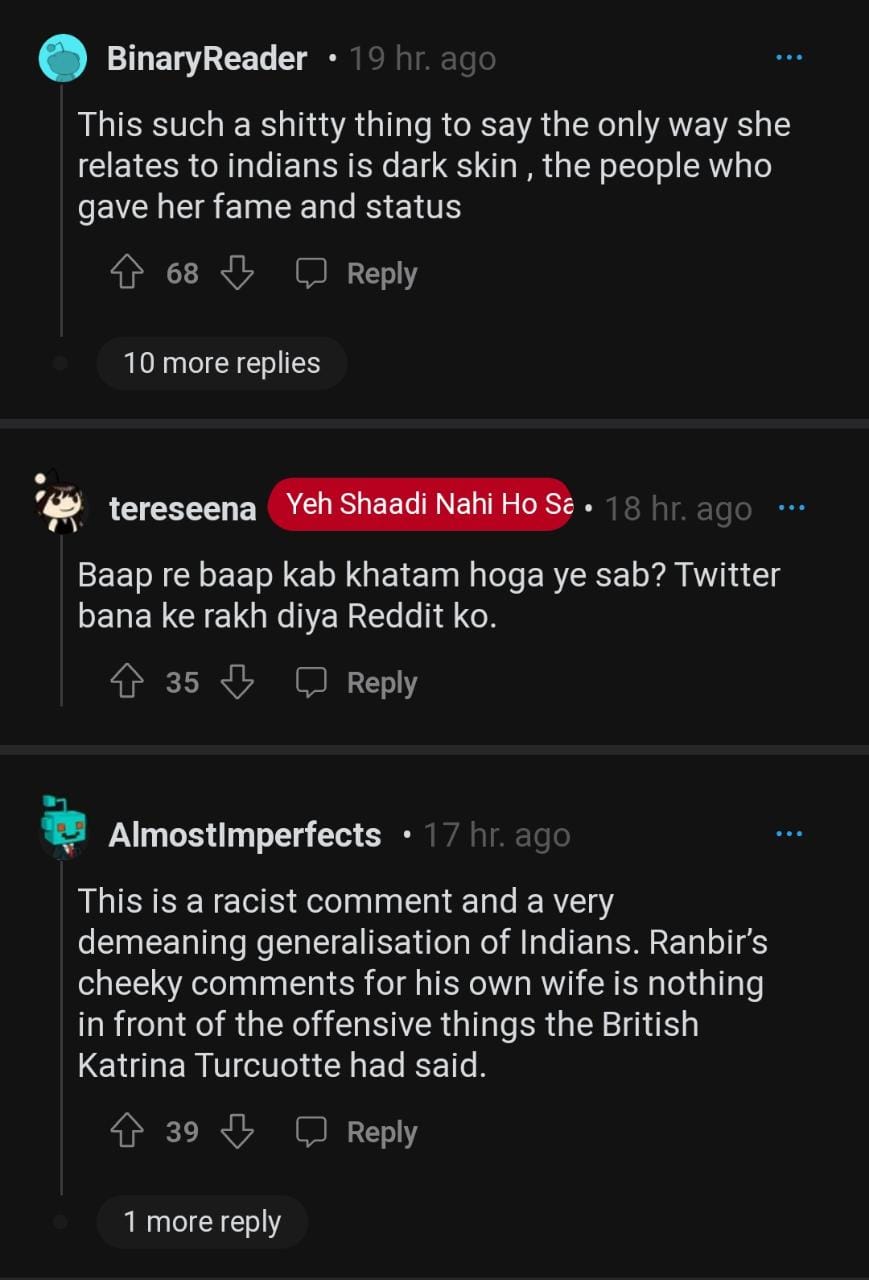
Task: Upvote tereseena's comment
Action: click(127, 682)
